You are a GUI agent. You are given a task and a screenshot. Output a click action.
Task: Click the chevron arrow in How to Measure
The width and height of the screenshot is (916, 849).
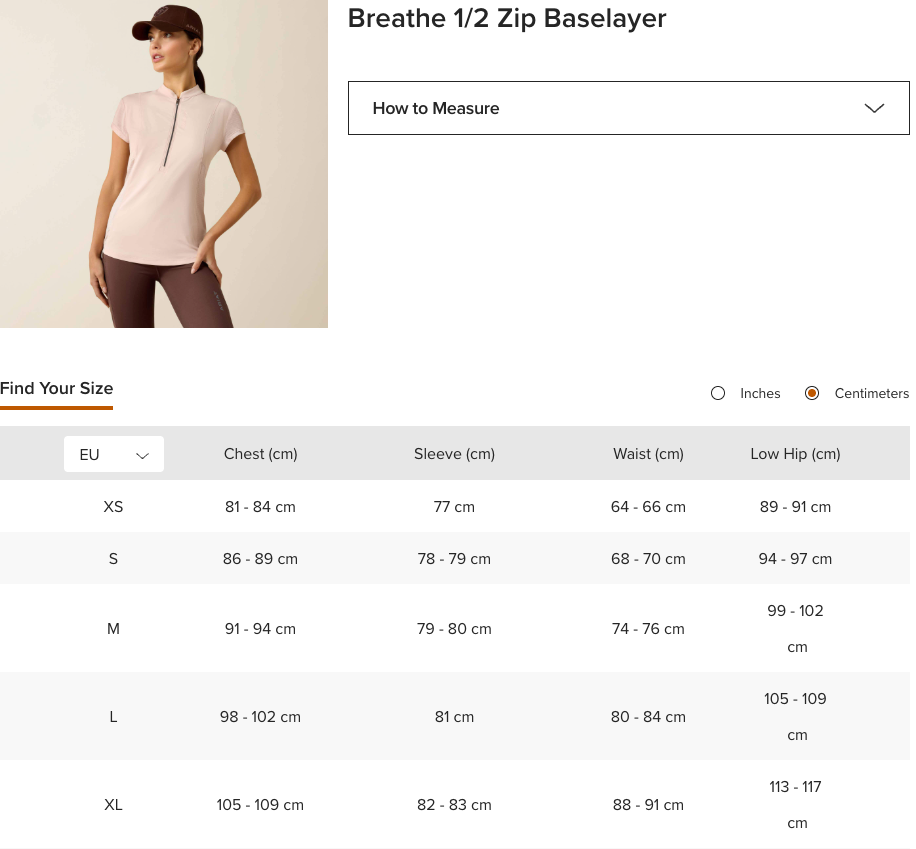pos(874,108)
